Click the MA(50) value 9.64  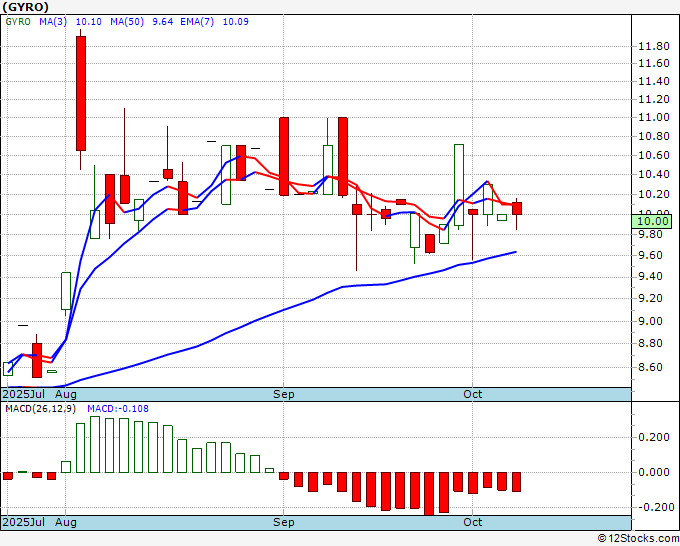163,22
